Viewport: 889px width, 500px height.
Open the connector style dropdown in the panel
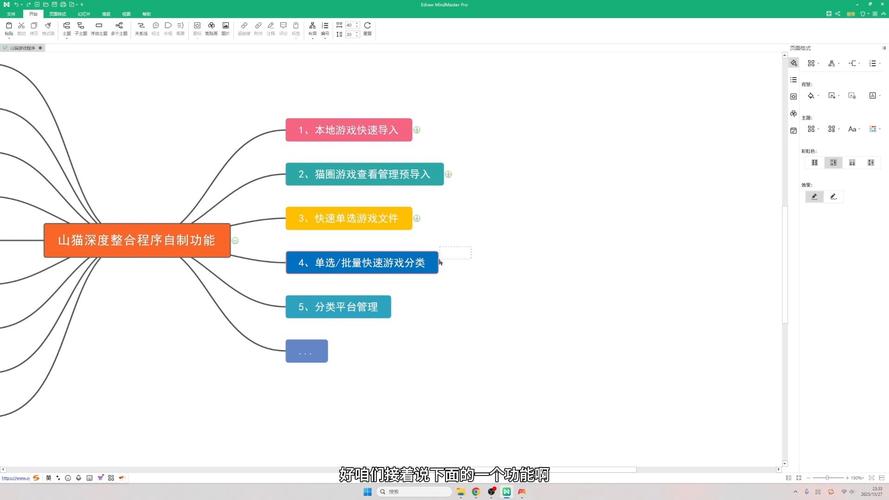coord(854,63)
